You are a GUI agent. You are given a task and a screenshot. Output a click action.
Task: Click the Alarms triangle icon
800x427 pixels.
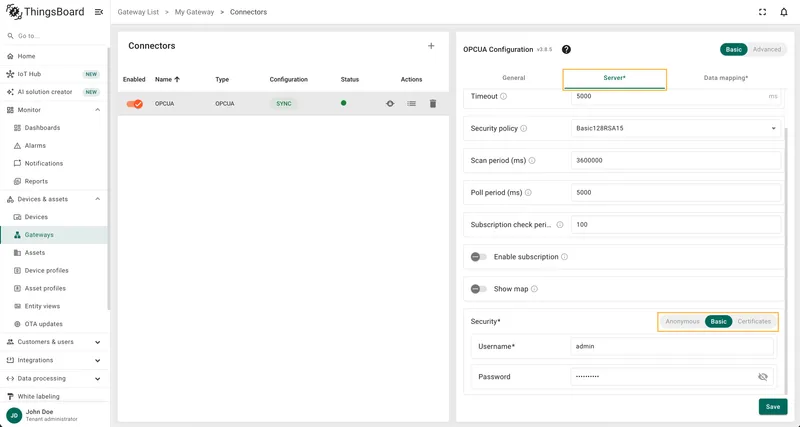[x=17, y=145]
